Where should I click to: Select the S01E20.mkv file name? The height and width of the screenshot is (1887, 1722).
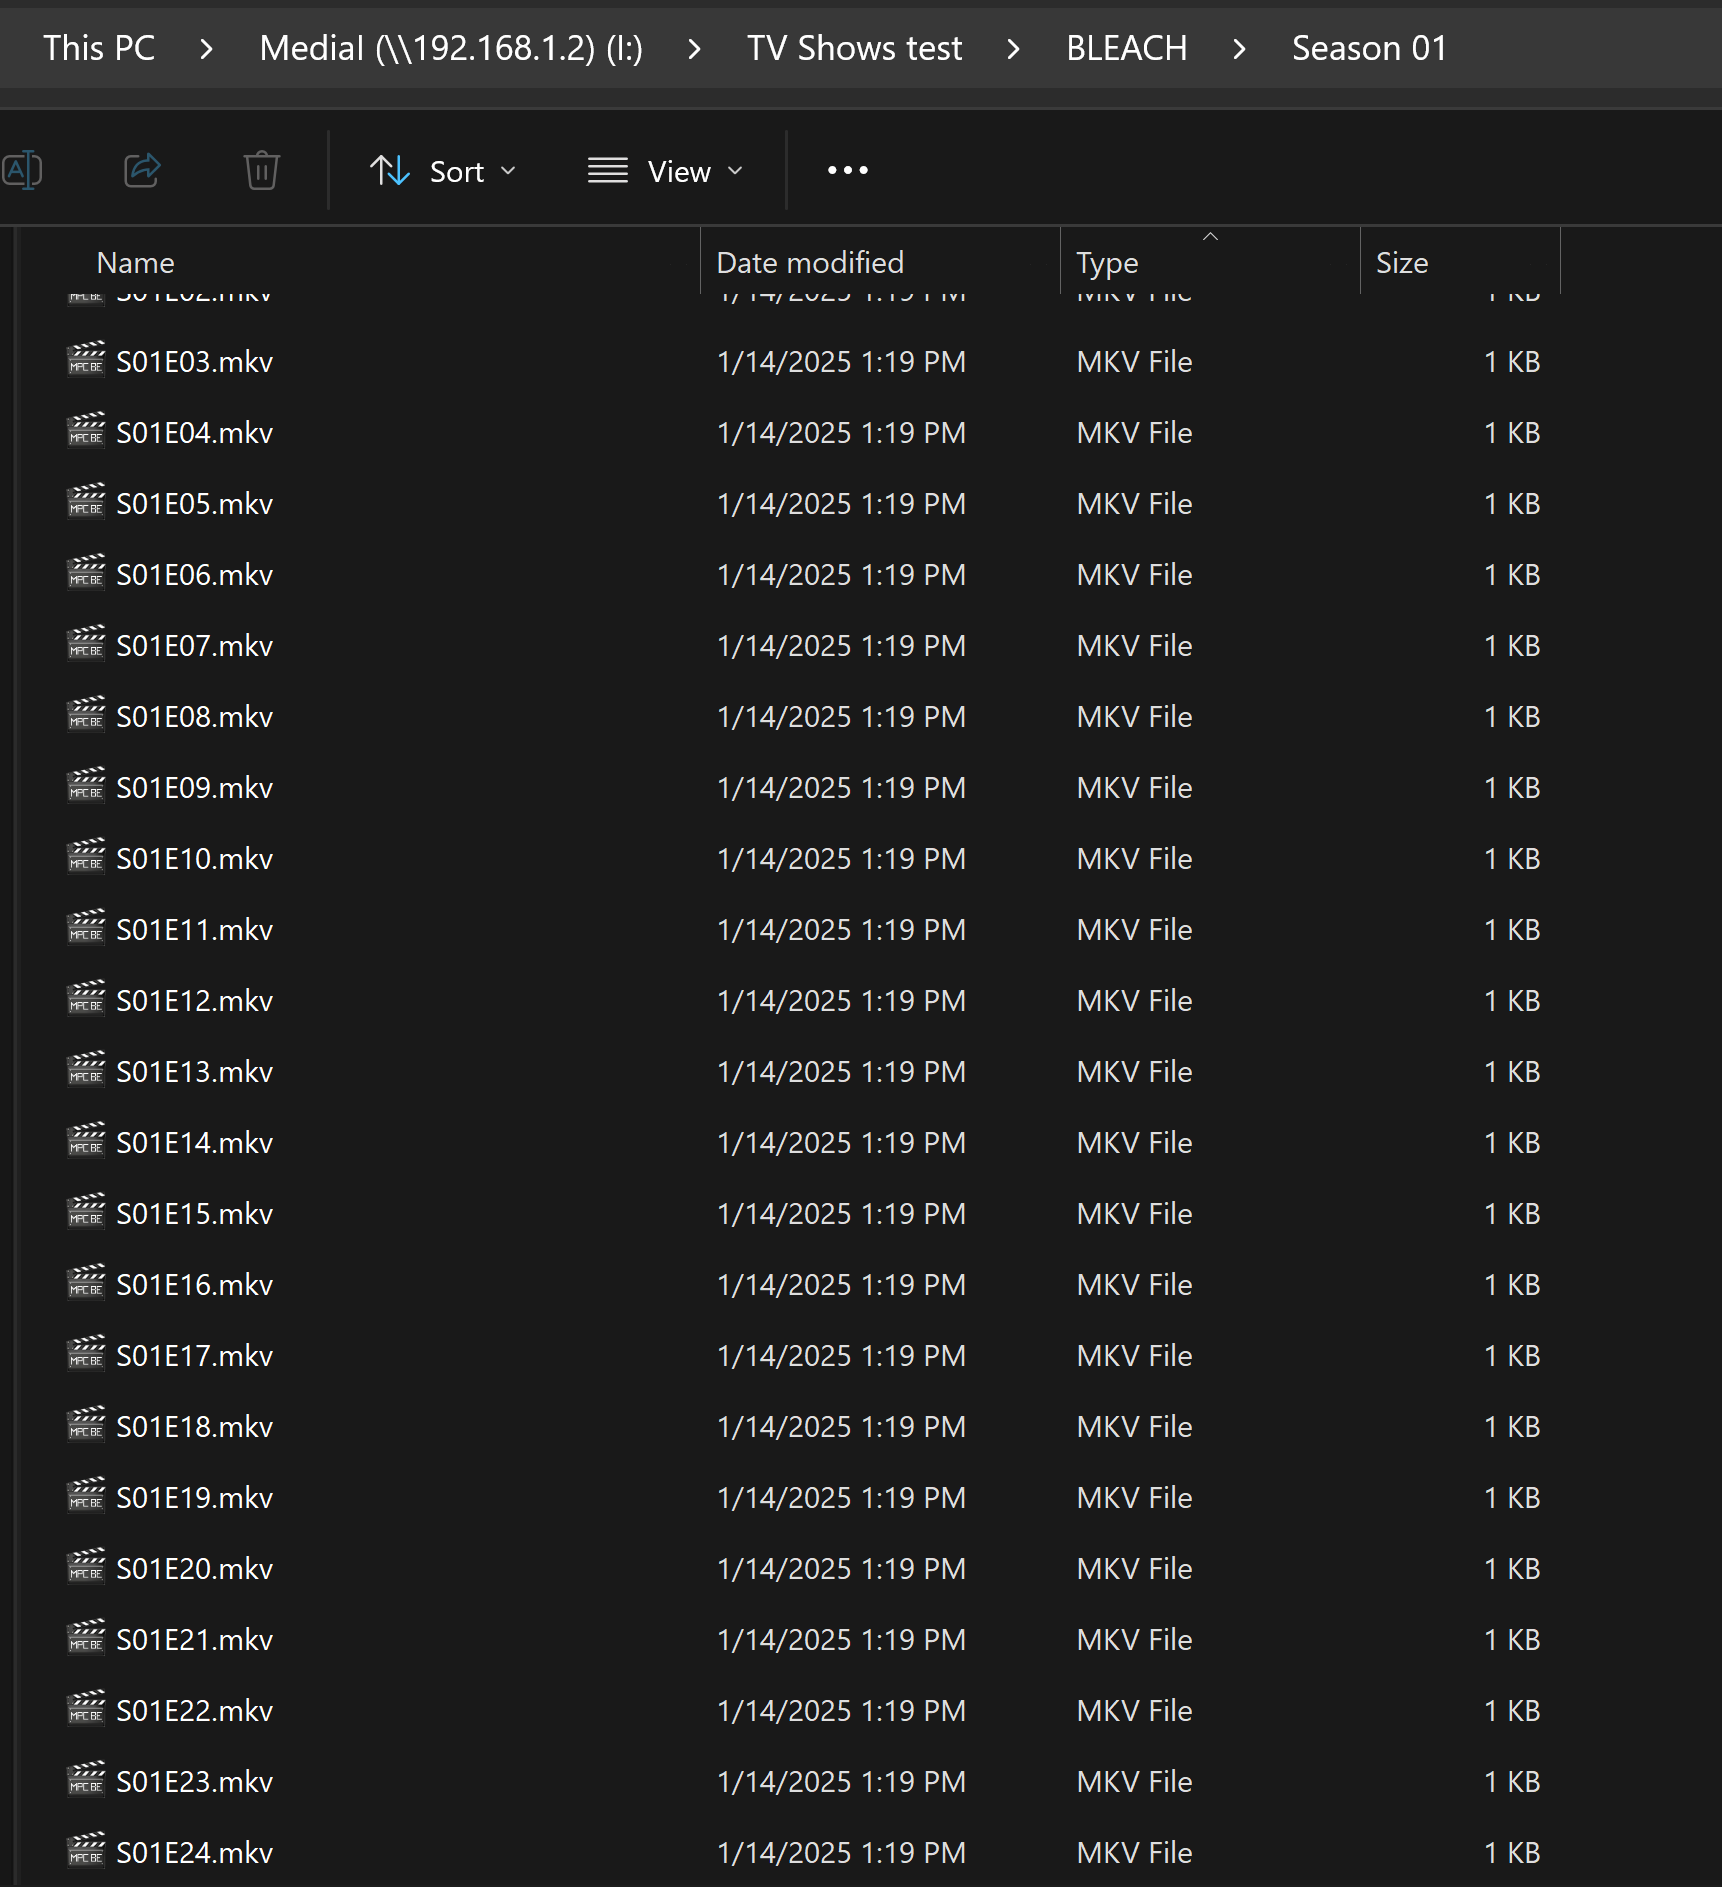(x=194, y=1569)
